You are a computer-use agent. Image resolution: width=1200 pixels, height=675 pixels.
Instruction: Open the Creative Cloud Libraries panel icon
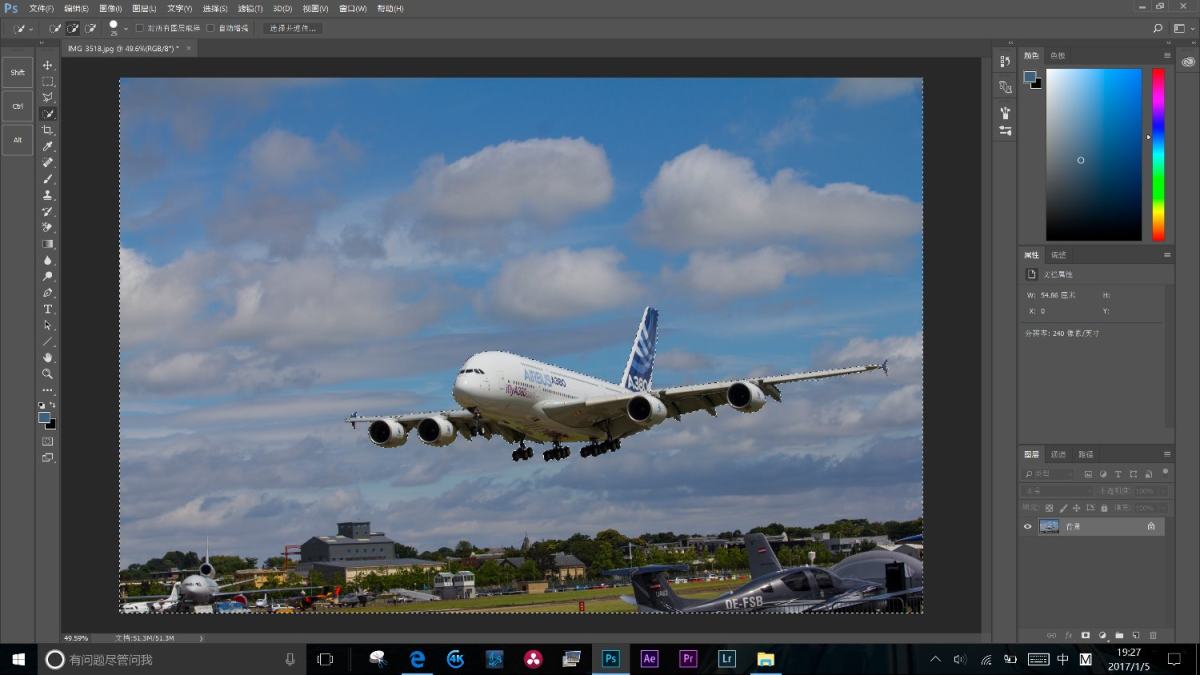click(x=1187, y=61)
